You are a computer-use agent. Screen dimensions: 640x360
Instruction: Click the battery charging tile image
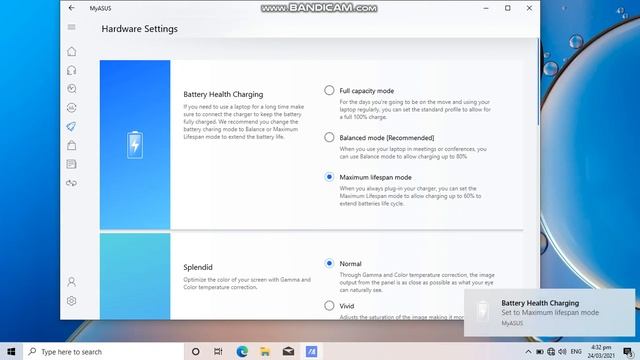[135, 144]
